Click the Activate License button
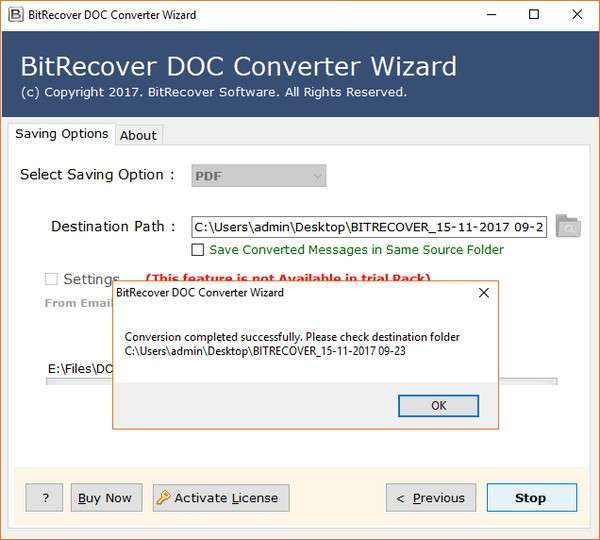The image size is (600, 540). click(x=221, y=498)
